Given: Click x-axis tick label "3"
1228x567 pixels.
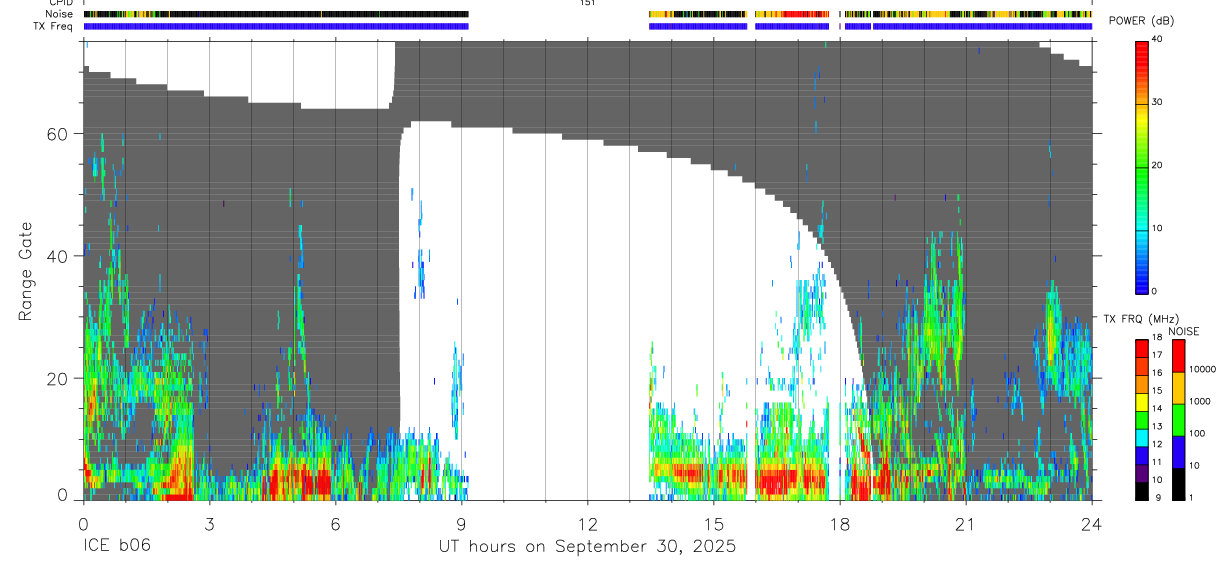Looking at the screenshot, I should click(x=209, y=524).
